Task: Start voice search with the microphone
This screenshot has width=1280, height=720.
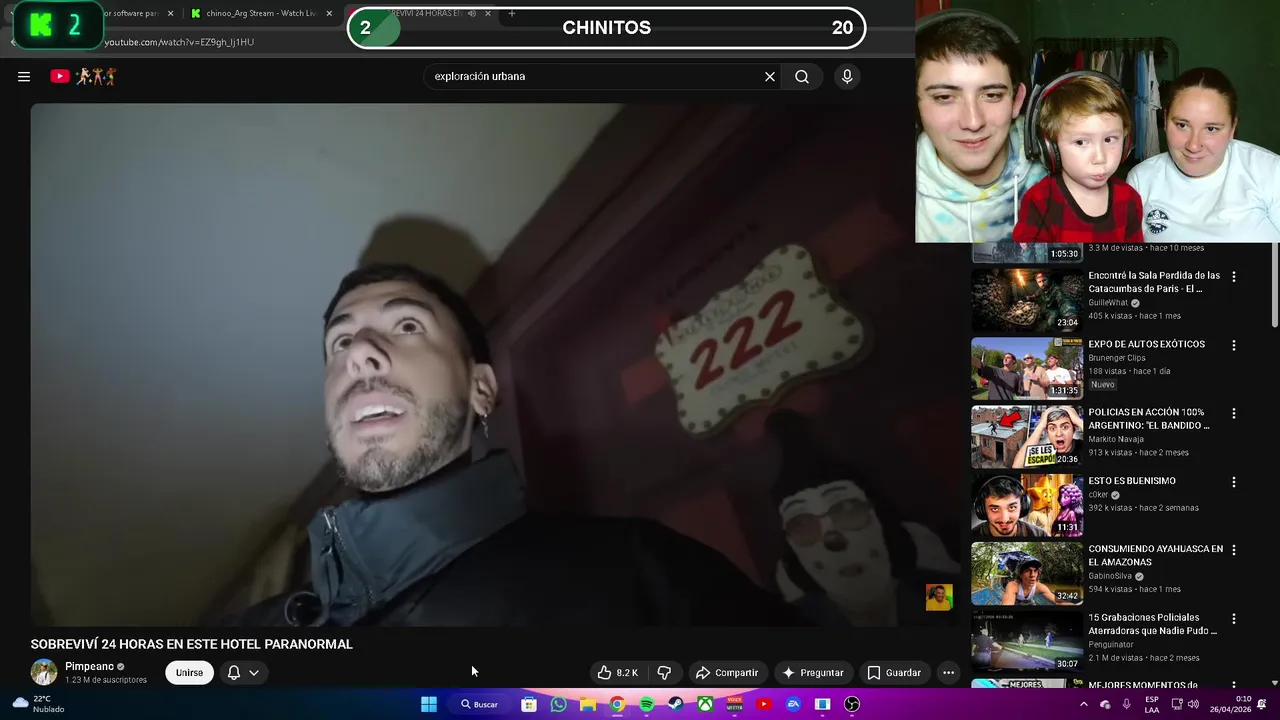Action: (847, 76)
